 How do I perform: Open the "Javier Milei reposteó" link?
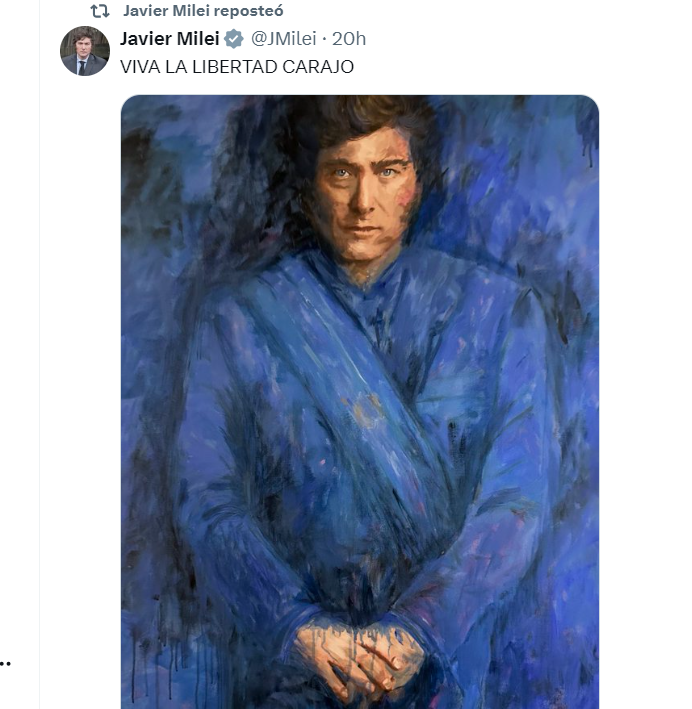pos(203,11)
